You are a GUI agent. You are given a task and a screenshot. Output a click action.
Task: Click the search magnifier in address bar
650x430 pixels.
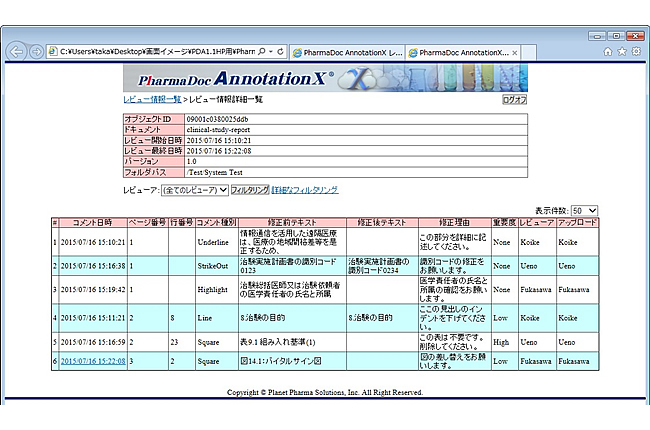(262, 51)
